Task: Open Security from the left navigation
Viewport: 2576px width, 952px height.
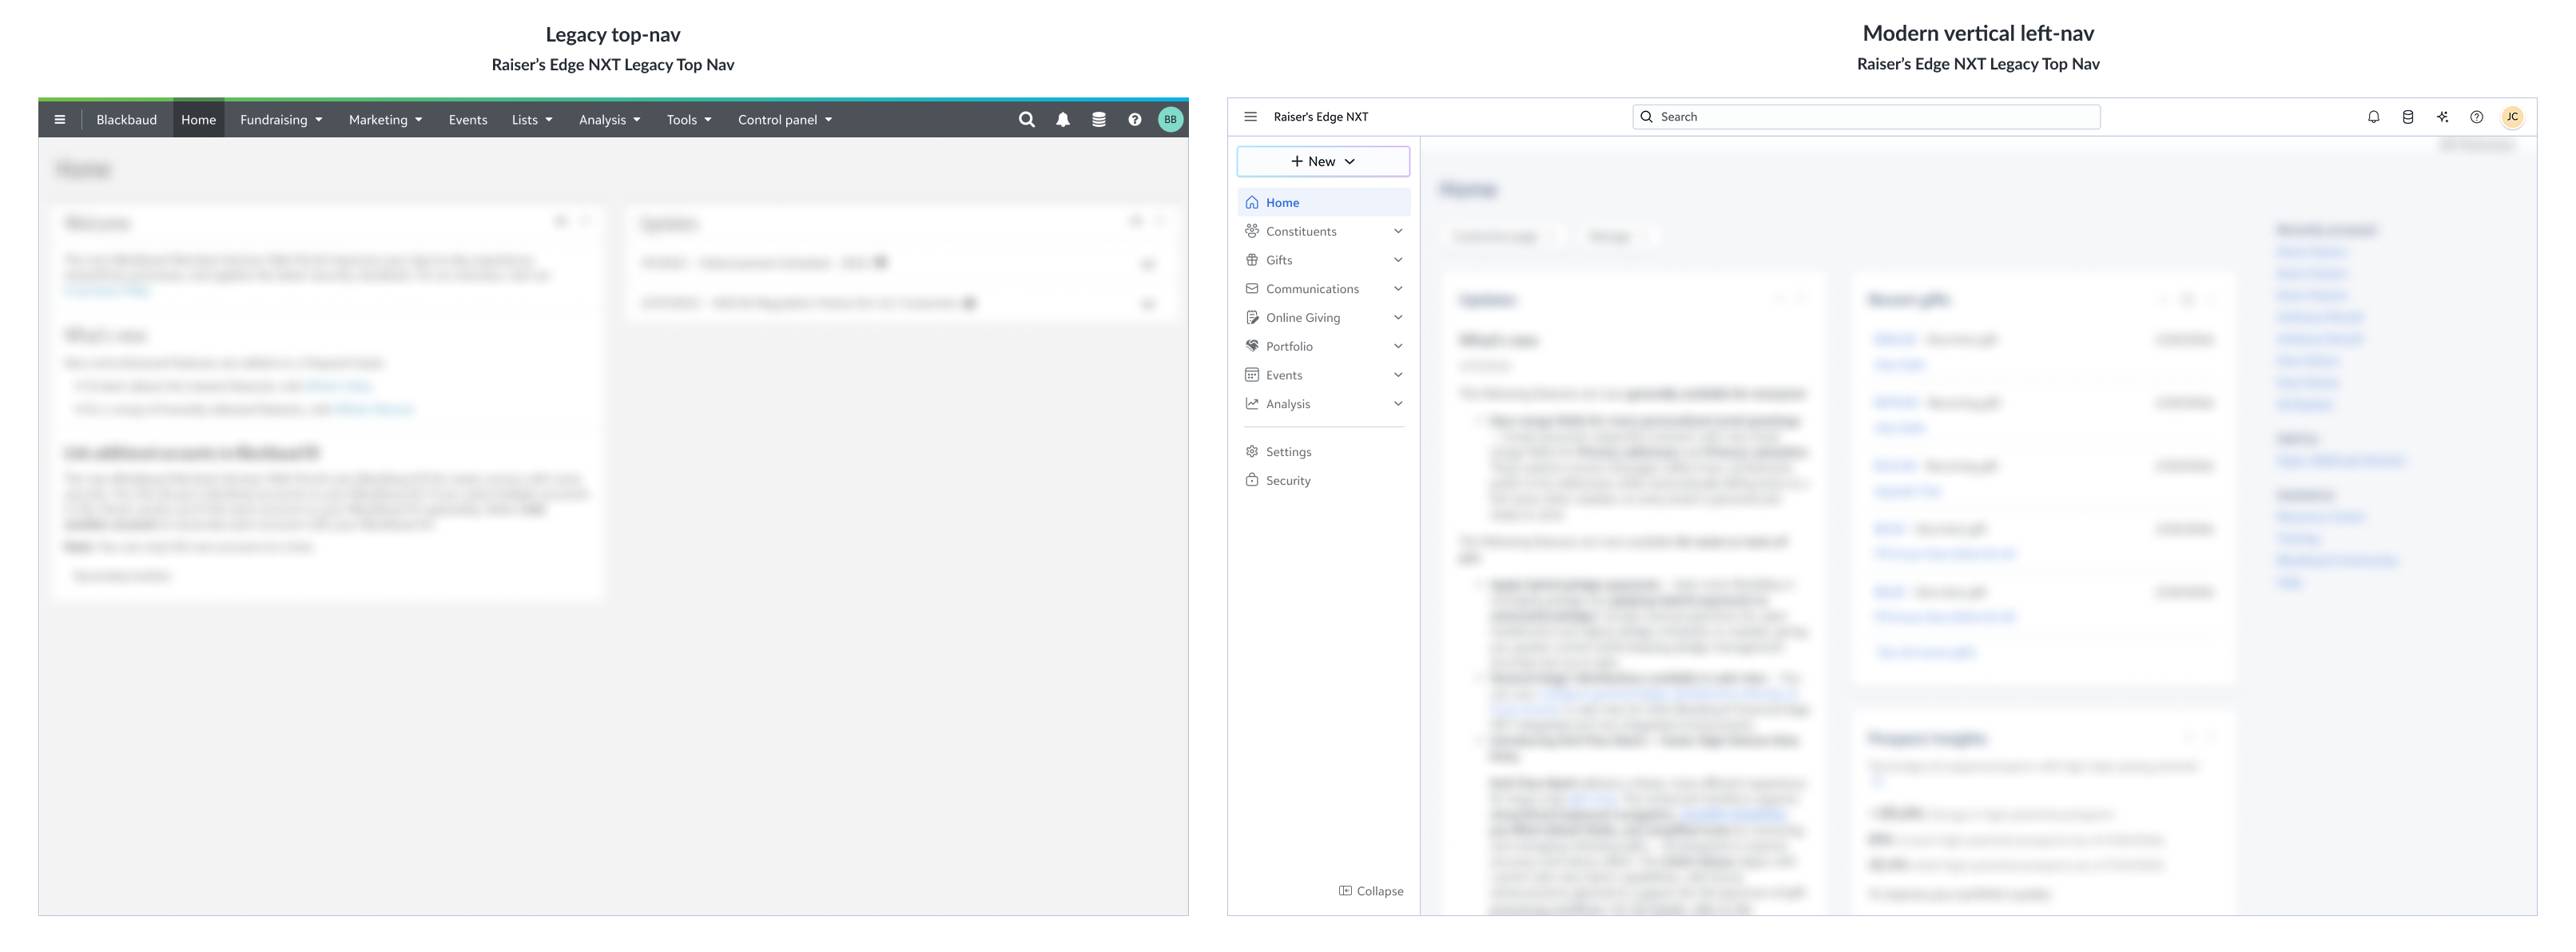Action: [x=1287, y=480]
